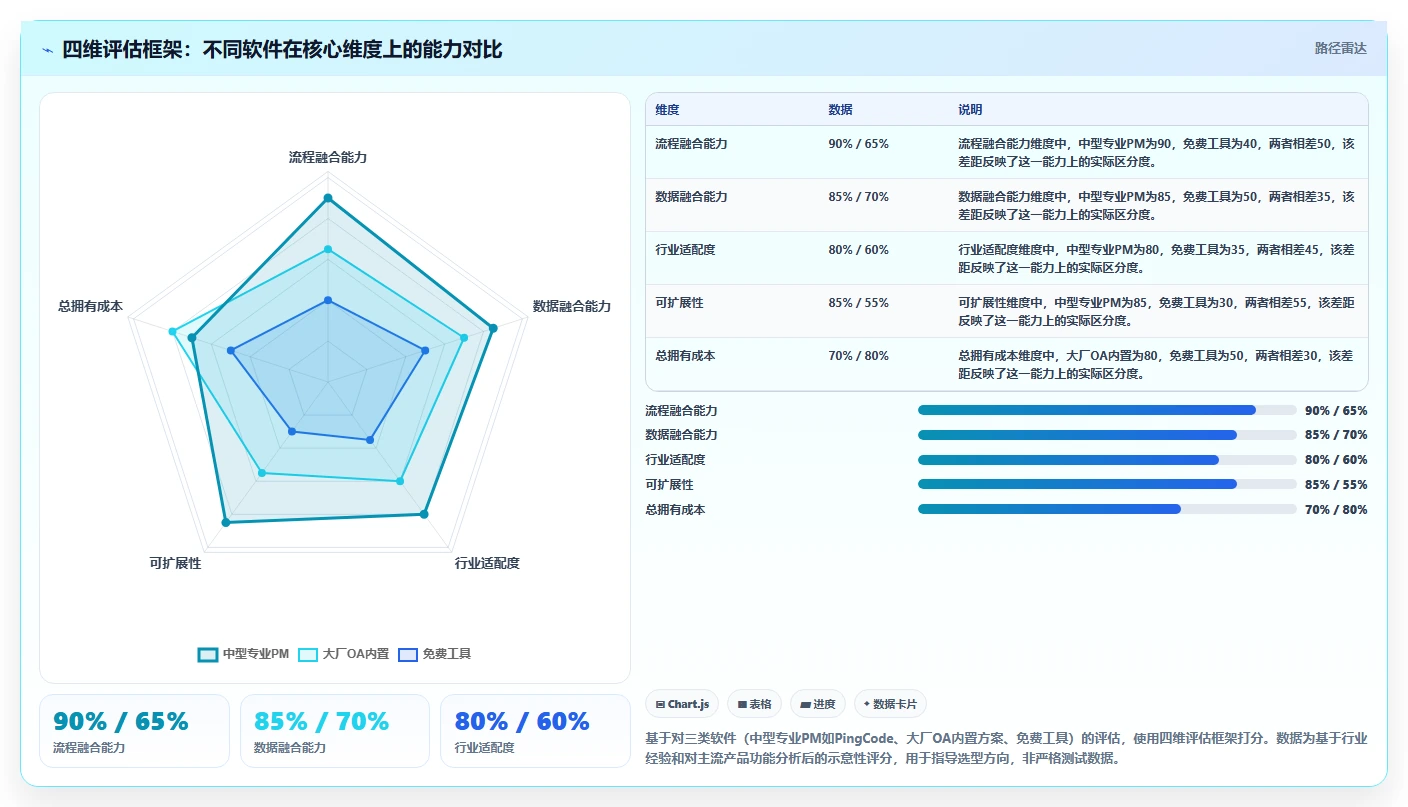Screen dimensions: 1408x807
Task: Click the 流程融合能力 axis label on radar chart
Action: 328,157
